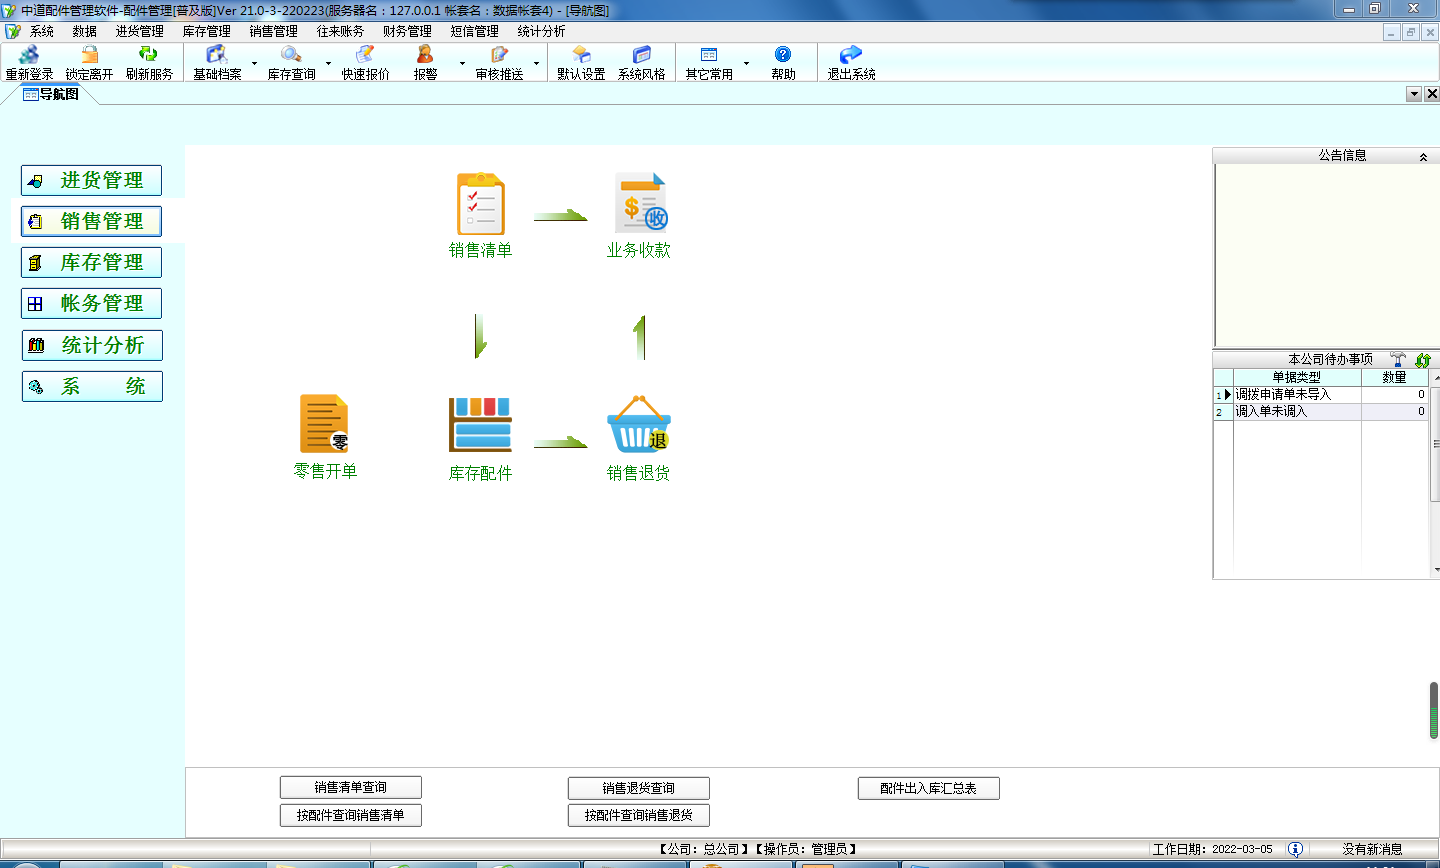The width and height of the screenshot is (1440, 868).
Task: Open the 财务管理 menu
Action: coord(407,31)
